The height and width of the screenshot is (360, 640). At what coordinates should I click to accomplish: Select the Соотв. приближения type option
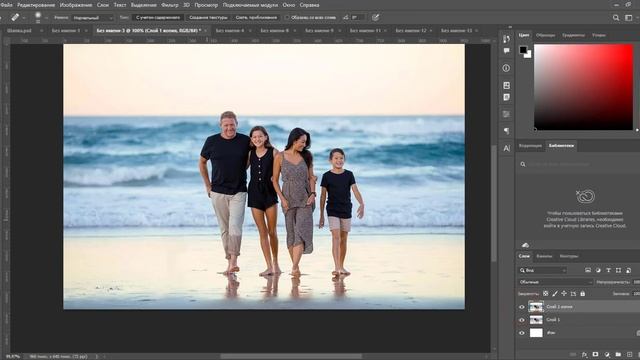[256, 18]
